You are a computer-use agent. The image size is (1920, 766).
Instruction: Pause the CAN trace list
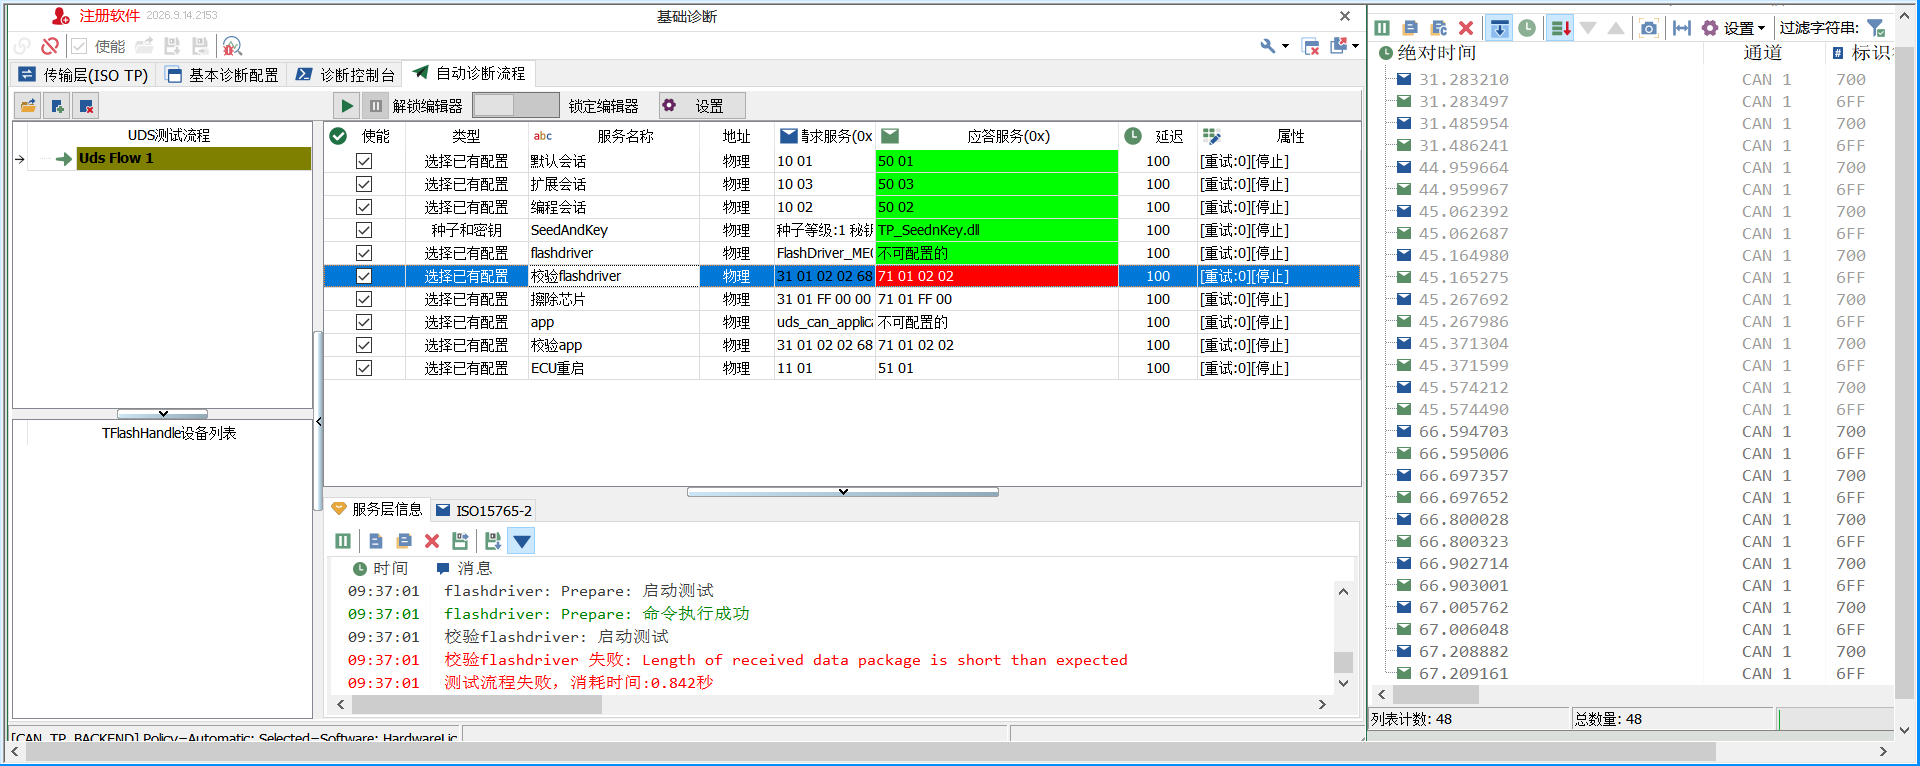[x=1382, y=28]
